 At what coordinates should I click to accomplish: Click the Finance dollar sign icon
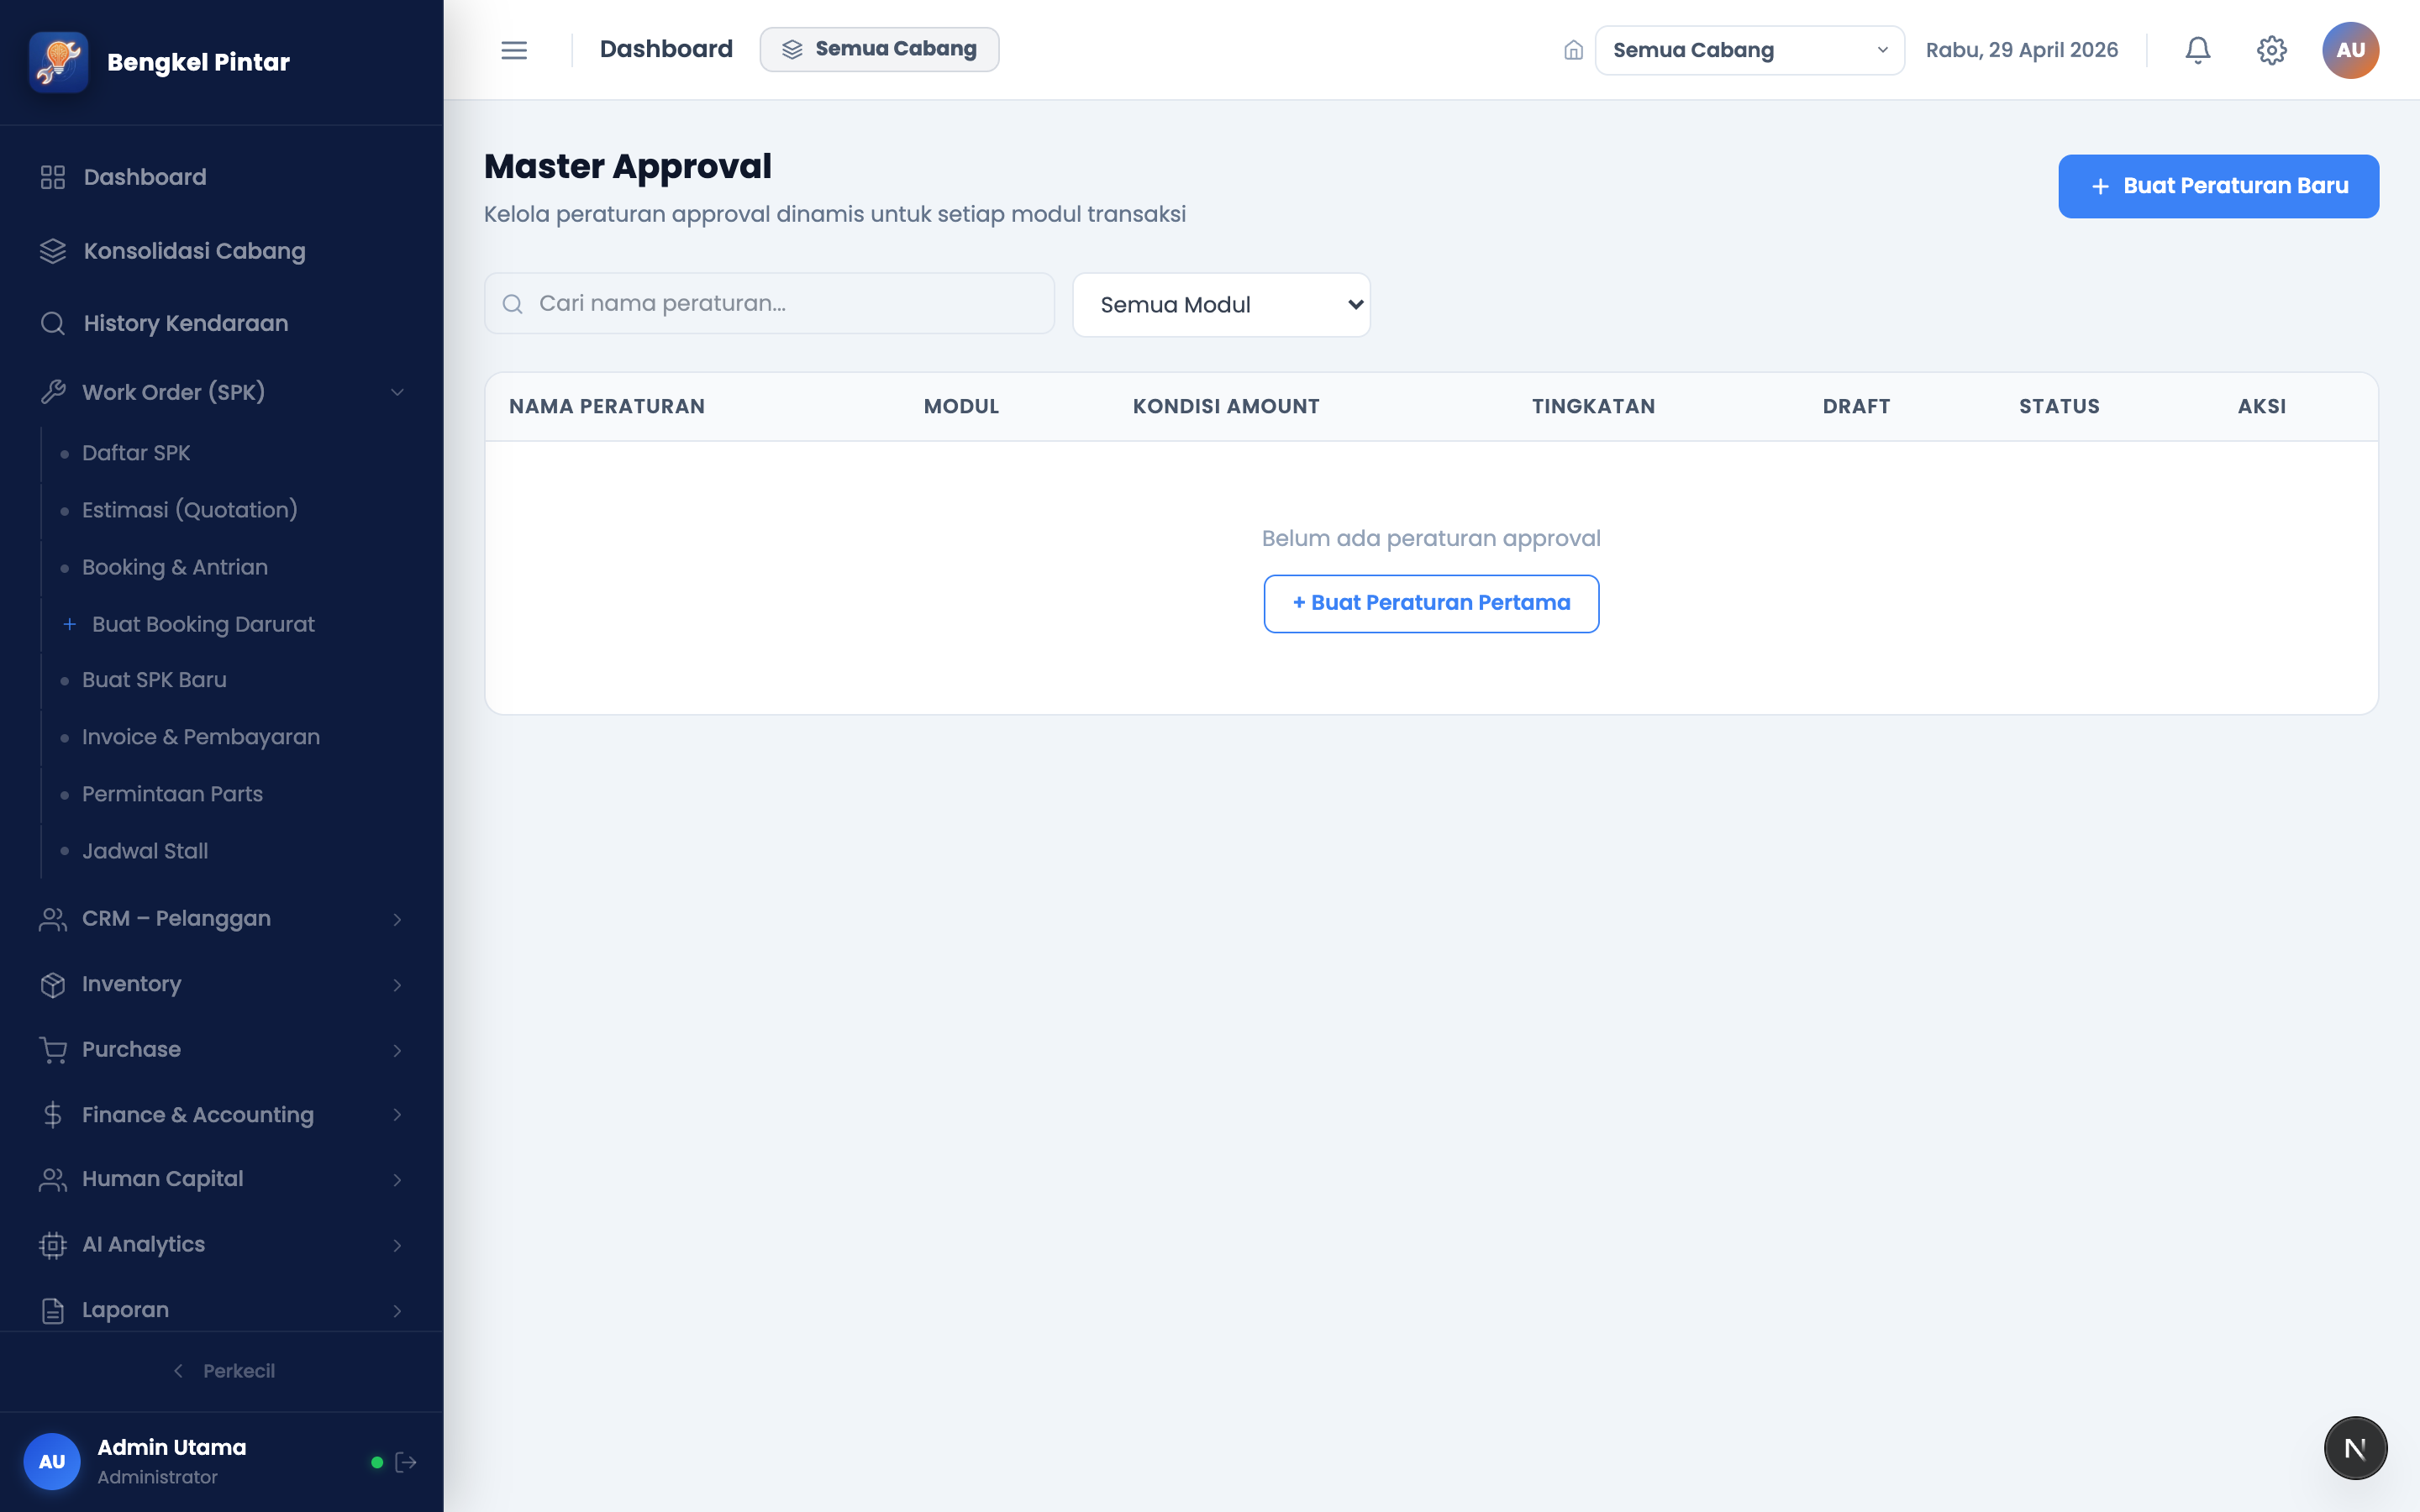point(53,1115)
